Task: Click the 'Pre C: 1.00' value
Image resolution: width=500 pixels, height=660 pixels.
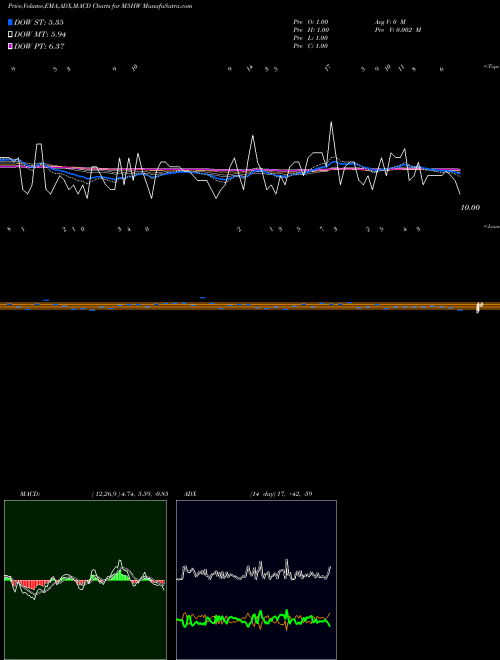Action: tap(311, 46)
